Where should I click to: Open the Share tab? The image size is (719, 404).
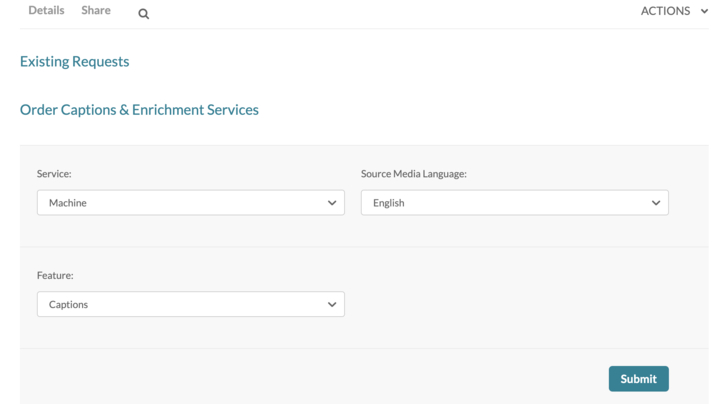[x=96, y=11]
